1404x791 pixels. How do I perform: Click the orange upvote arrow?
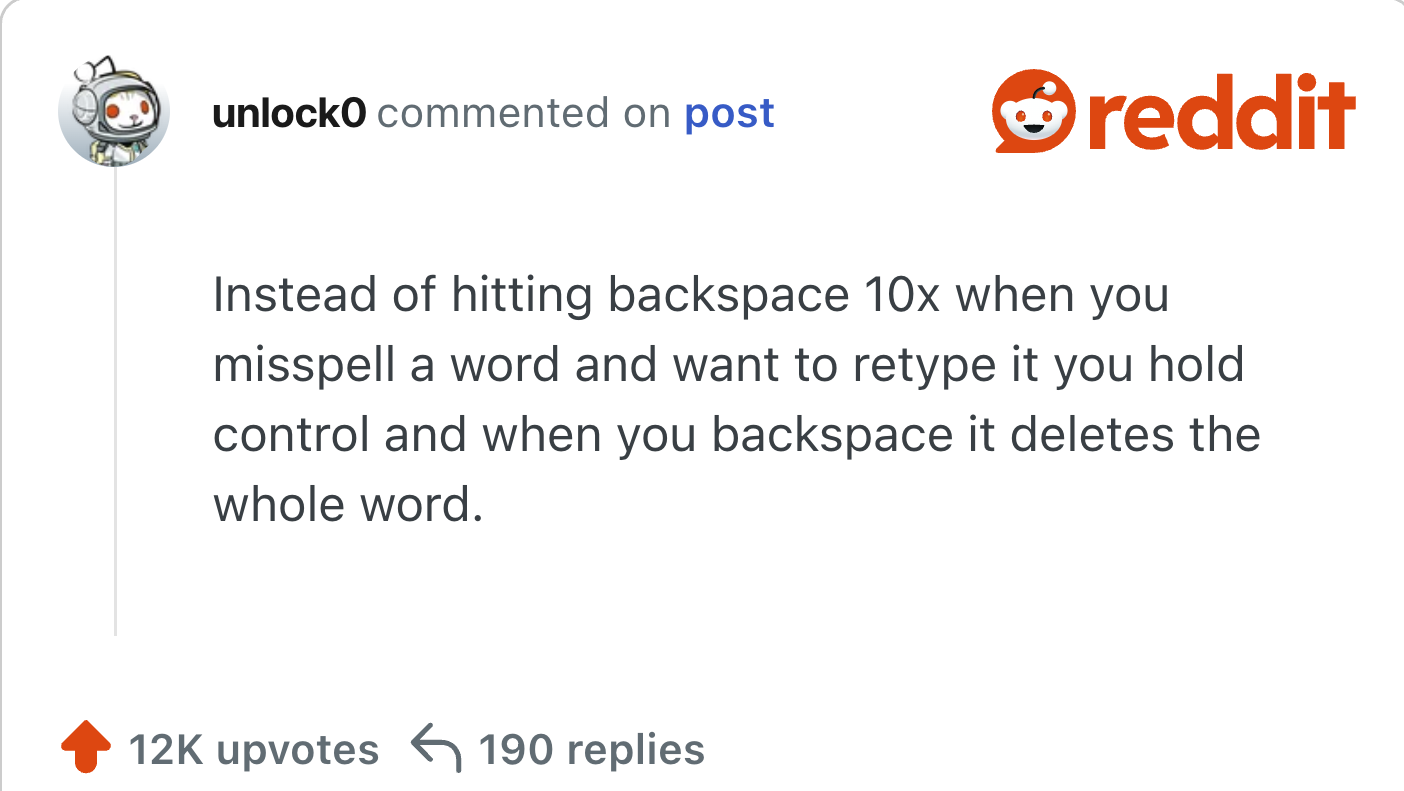(x=85, y=747)
